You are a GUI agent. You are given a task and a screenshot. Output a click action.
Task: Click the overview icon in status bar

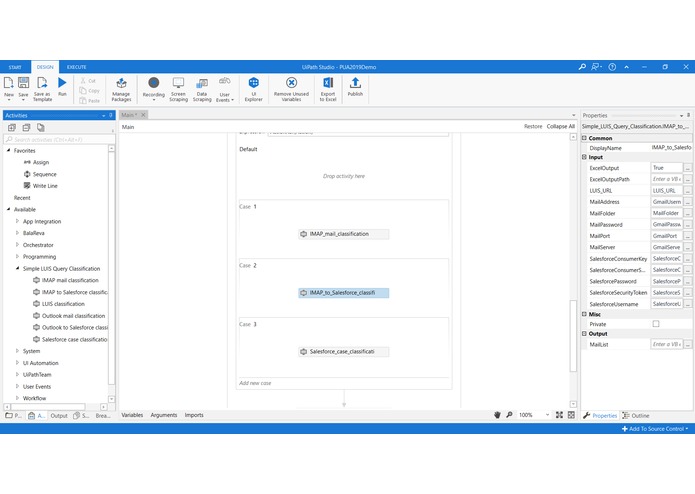(571, 415)
